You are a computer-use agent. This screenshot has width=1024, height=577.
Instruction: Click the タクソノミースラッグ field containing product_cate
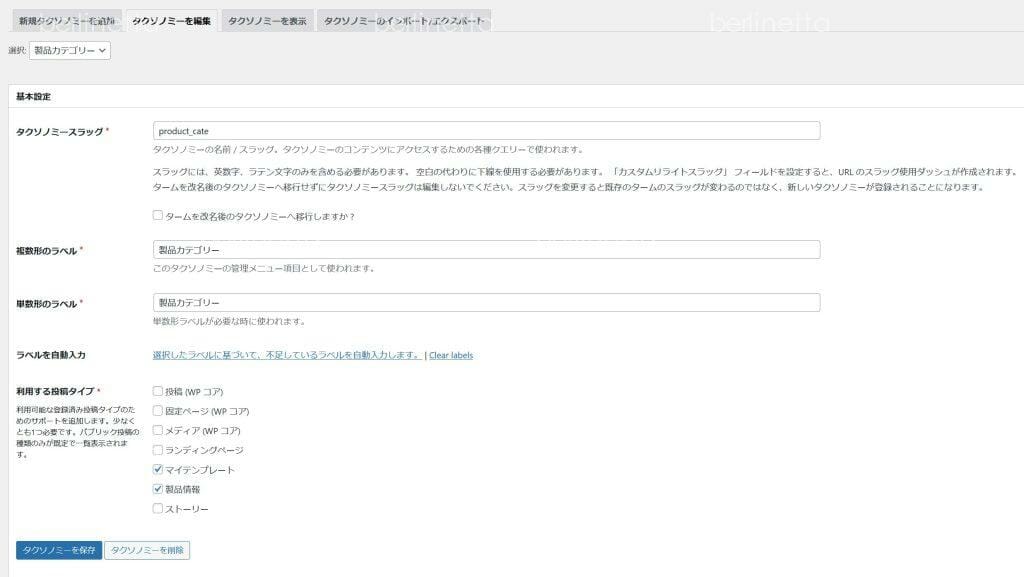[x=486, y=131]
